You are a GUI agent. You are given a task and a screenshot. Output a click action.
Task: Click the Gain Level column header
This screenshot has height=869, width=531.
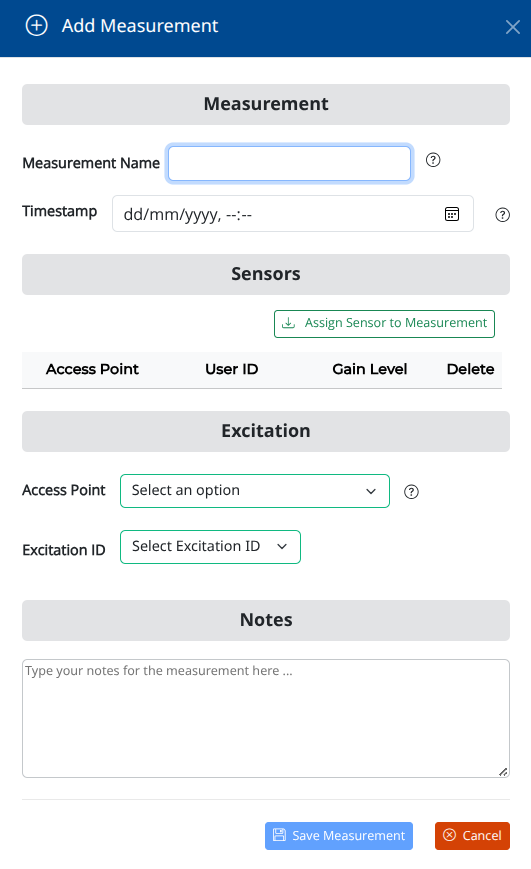pos(370,369)
